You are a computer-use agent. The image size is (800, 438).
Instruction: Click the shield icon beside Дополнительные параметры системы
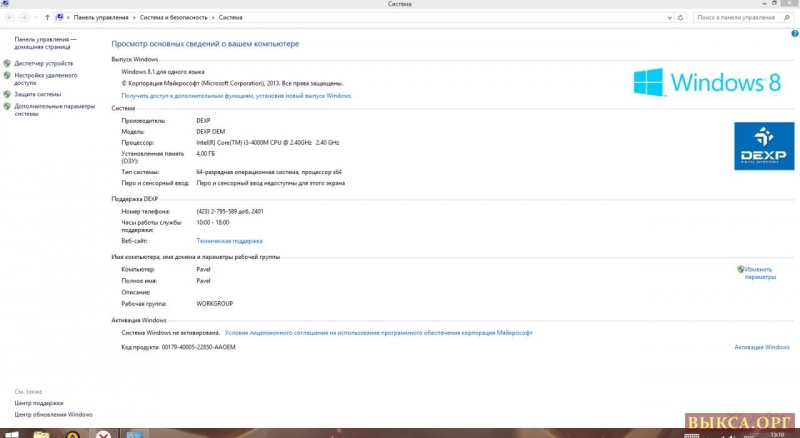tap(8, 106)
